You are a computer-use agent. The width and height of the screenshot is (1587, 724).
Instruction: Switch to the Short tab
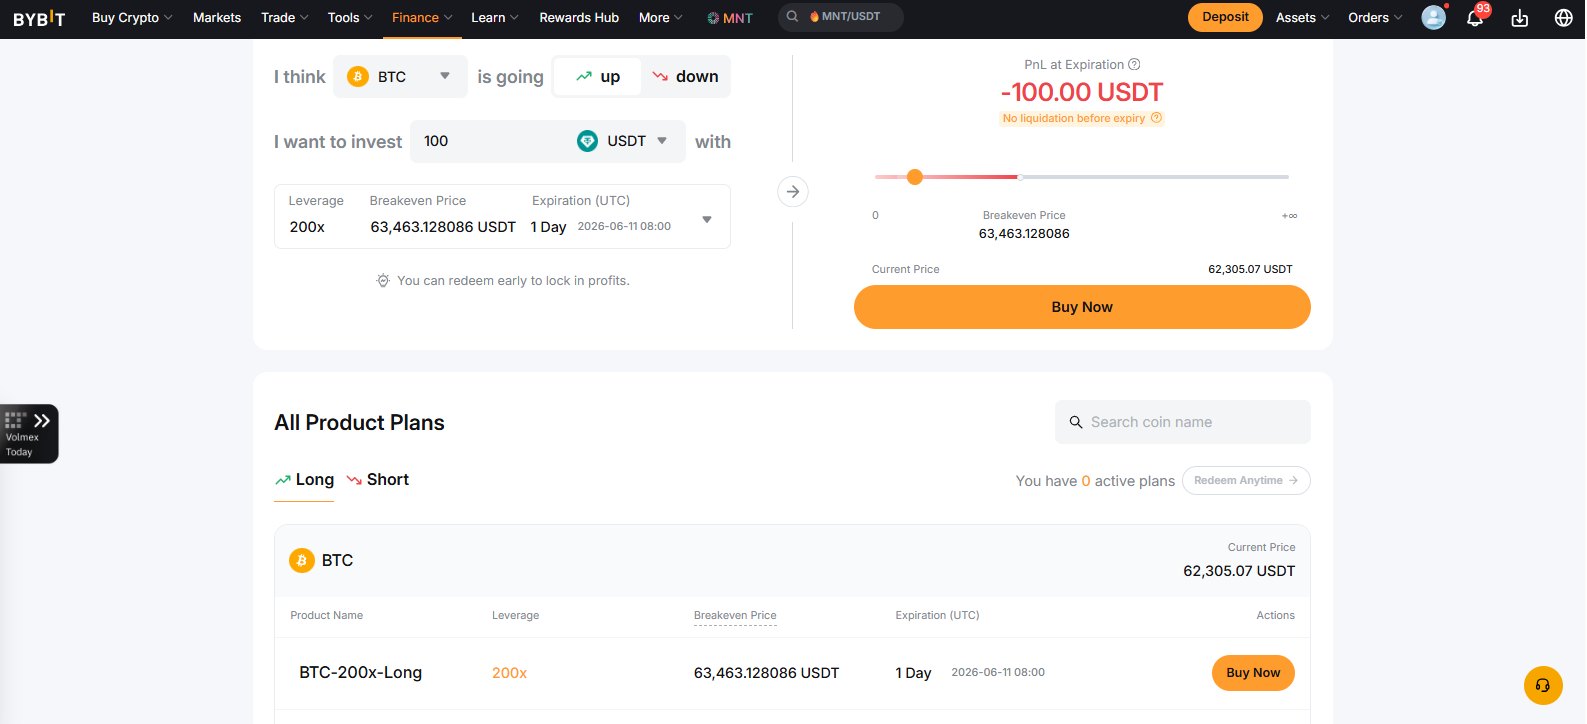(x=378, y=480)
